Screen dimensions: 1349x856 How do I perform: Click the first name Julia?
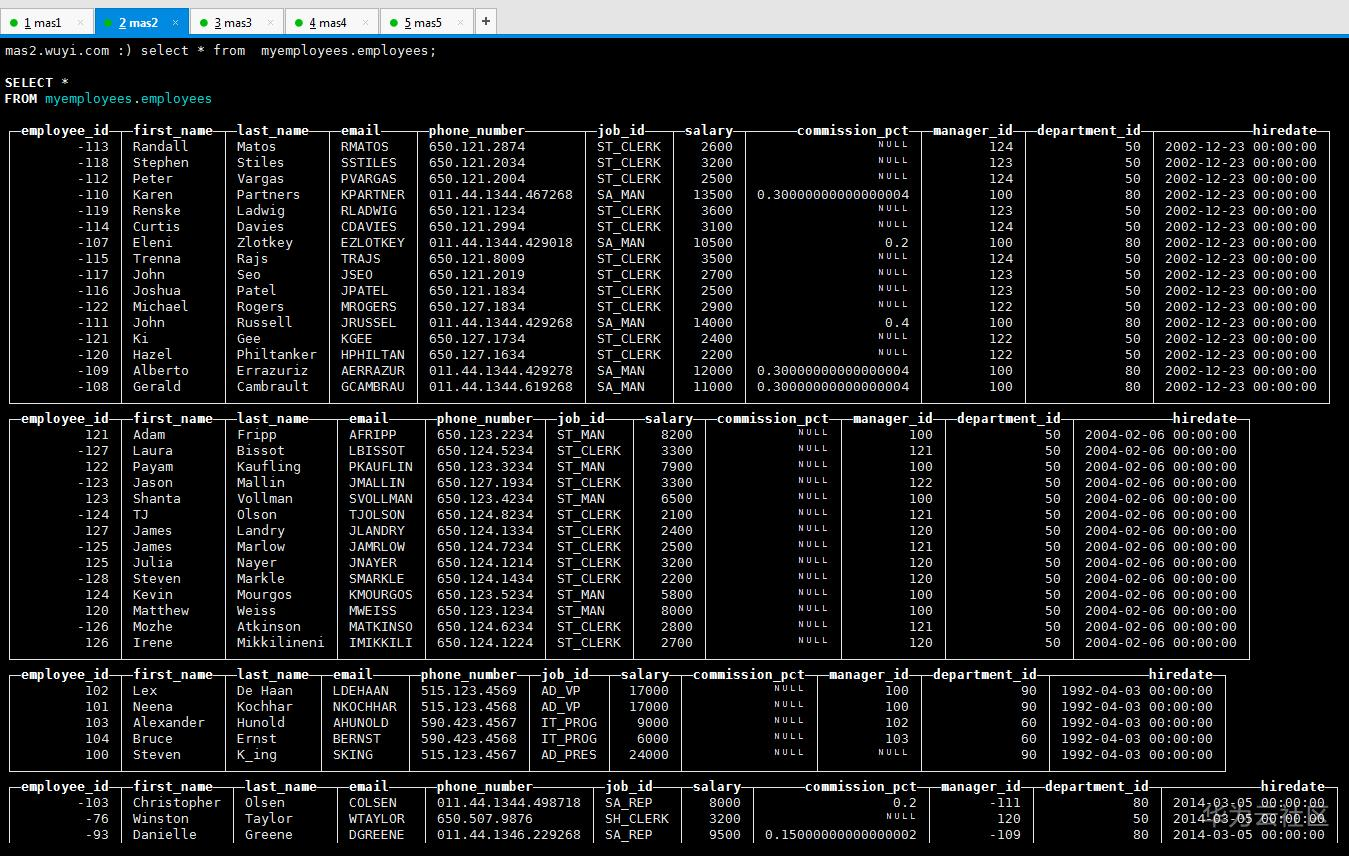[x=152, y=563]
